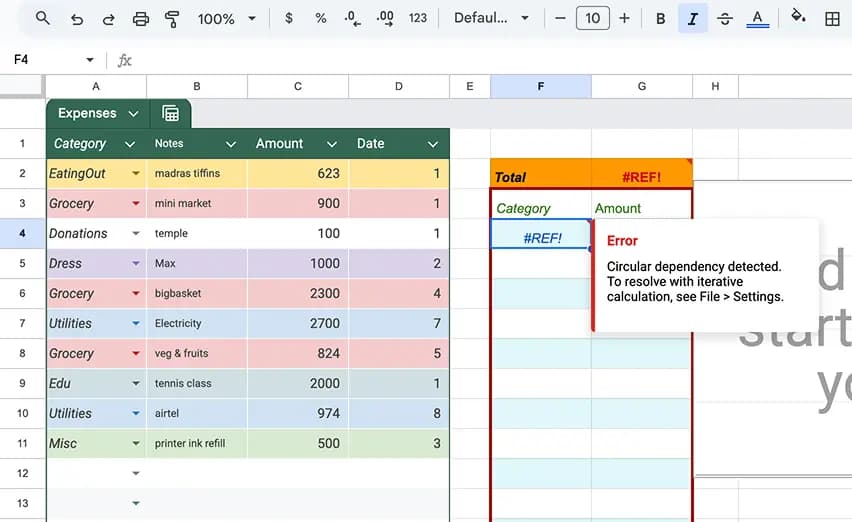Viewport: 852px width, 522px height.
Task: Open the name box dropdown arrow
Action: [90, 60]
